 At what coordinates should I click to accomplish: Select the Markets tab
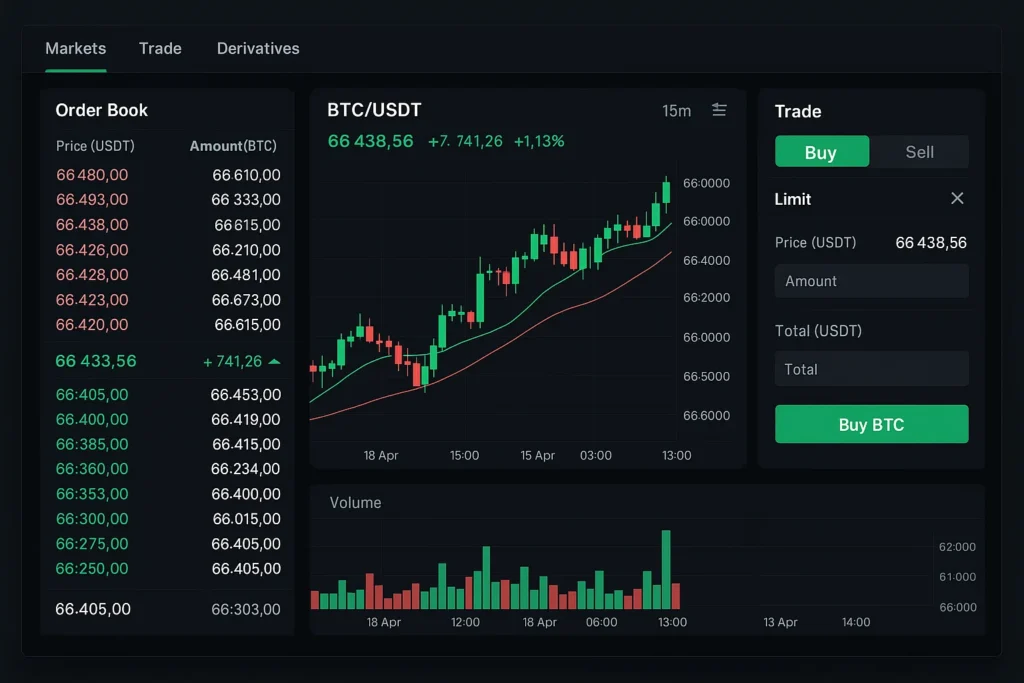pos(75,48)
